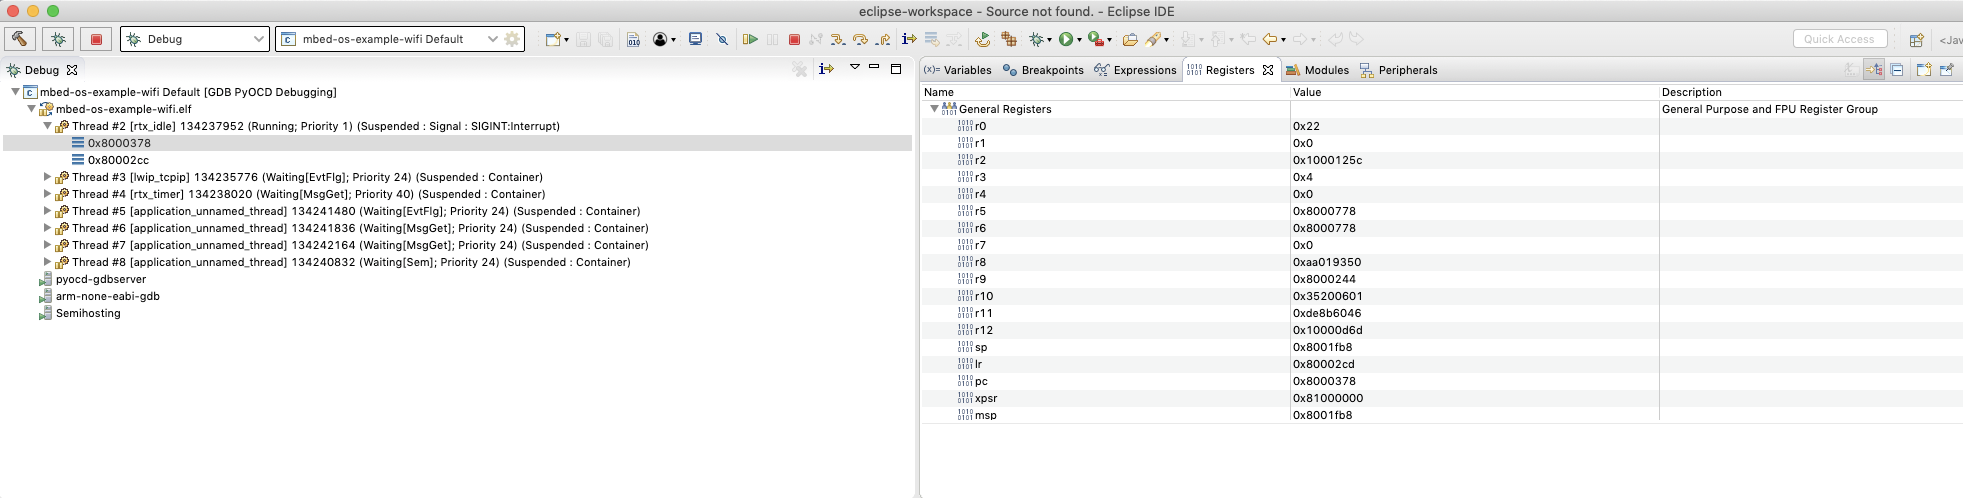Open the Debug bug dropdown arrow in toolbar
Screen dimensions: 1963x498
click(x=1049, y=40)
